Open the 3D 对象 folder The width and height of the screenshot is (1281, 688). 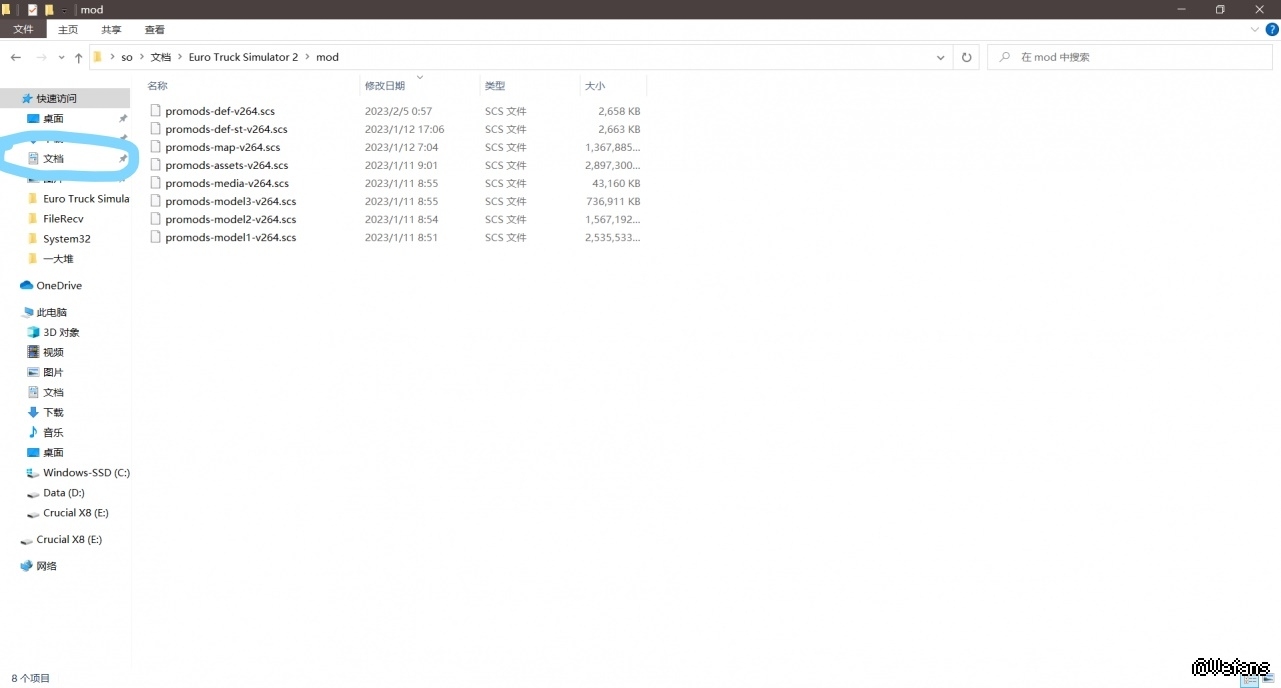click(x=61, y=332)
